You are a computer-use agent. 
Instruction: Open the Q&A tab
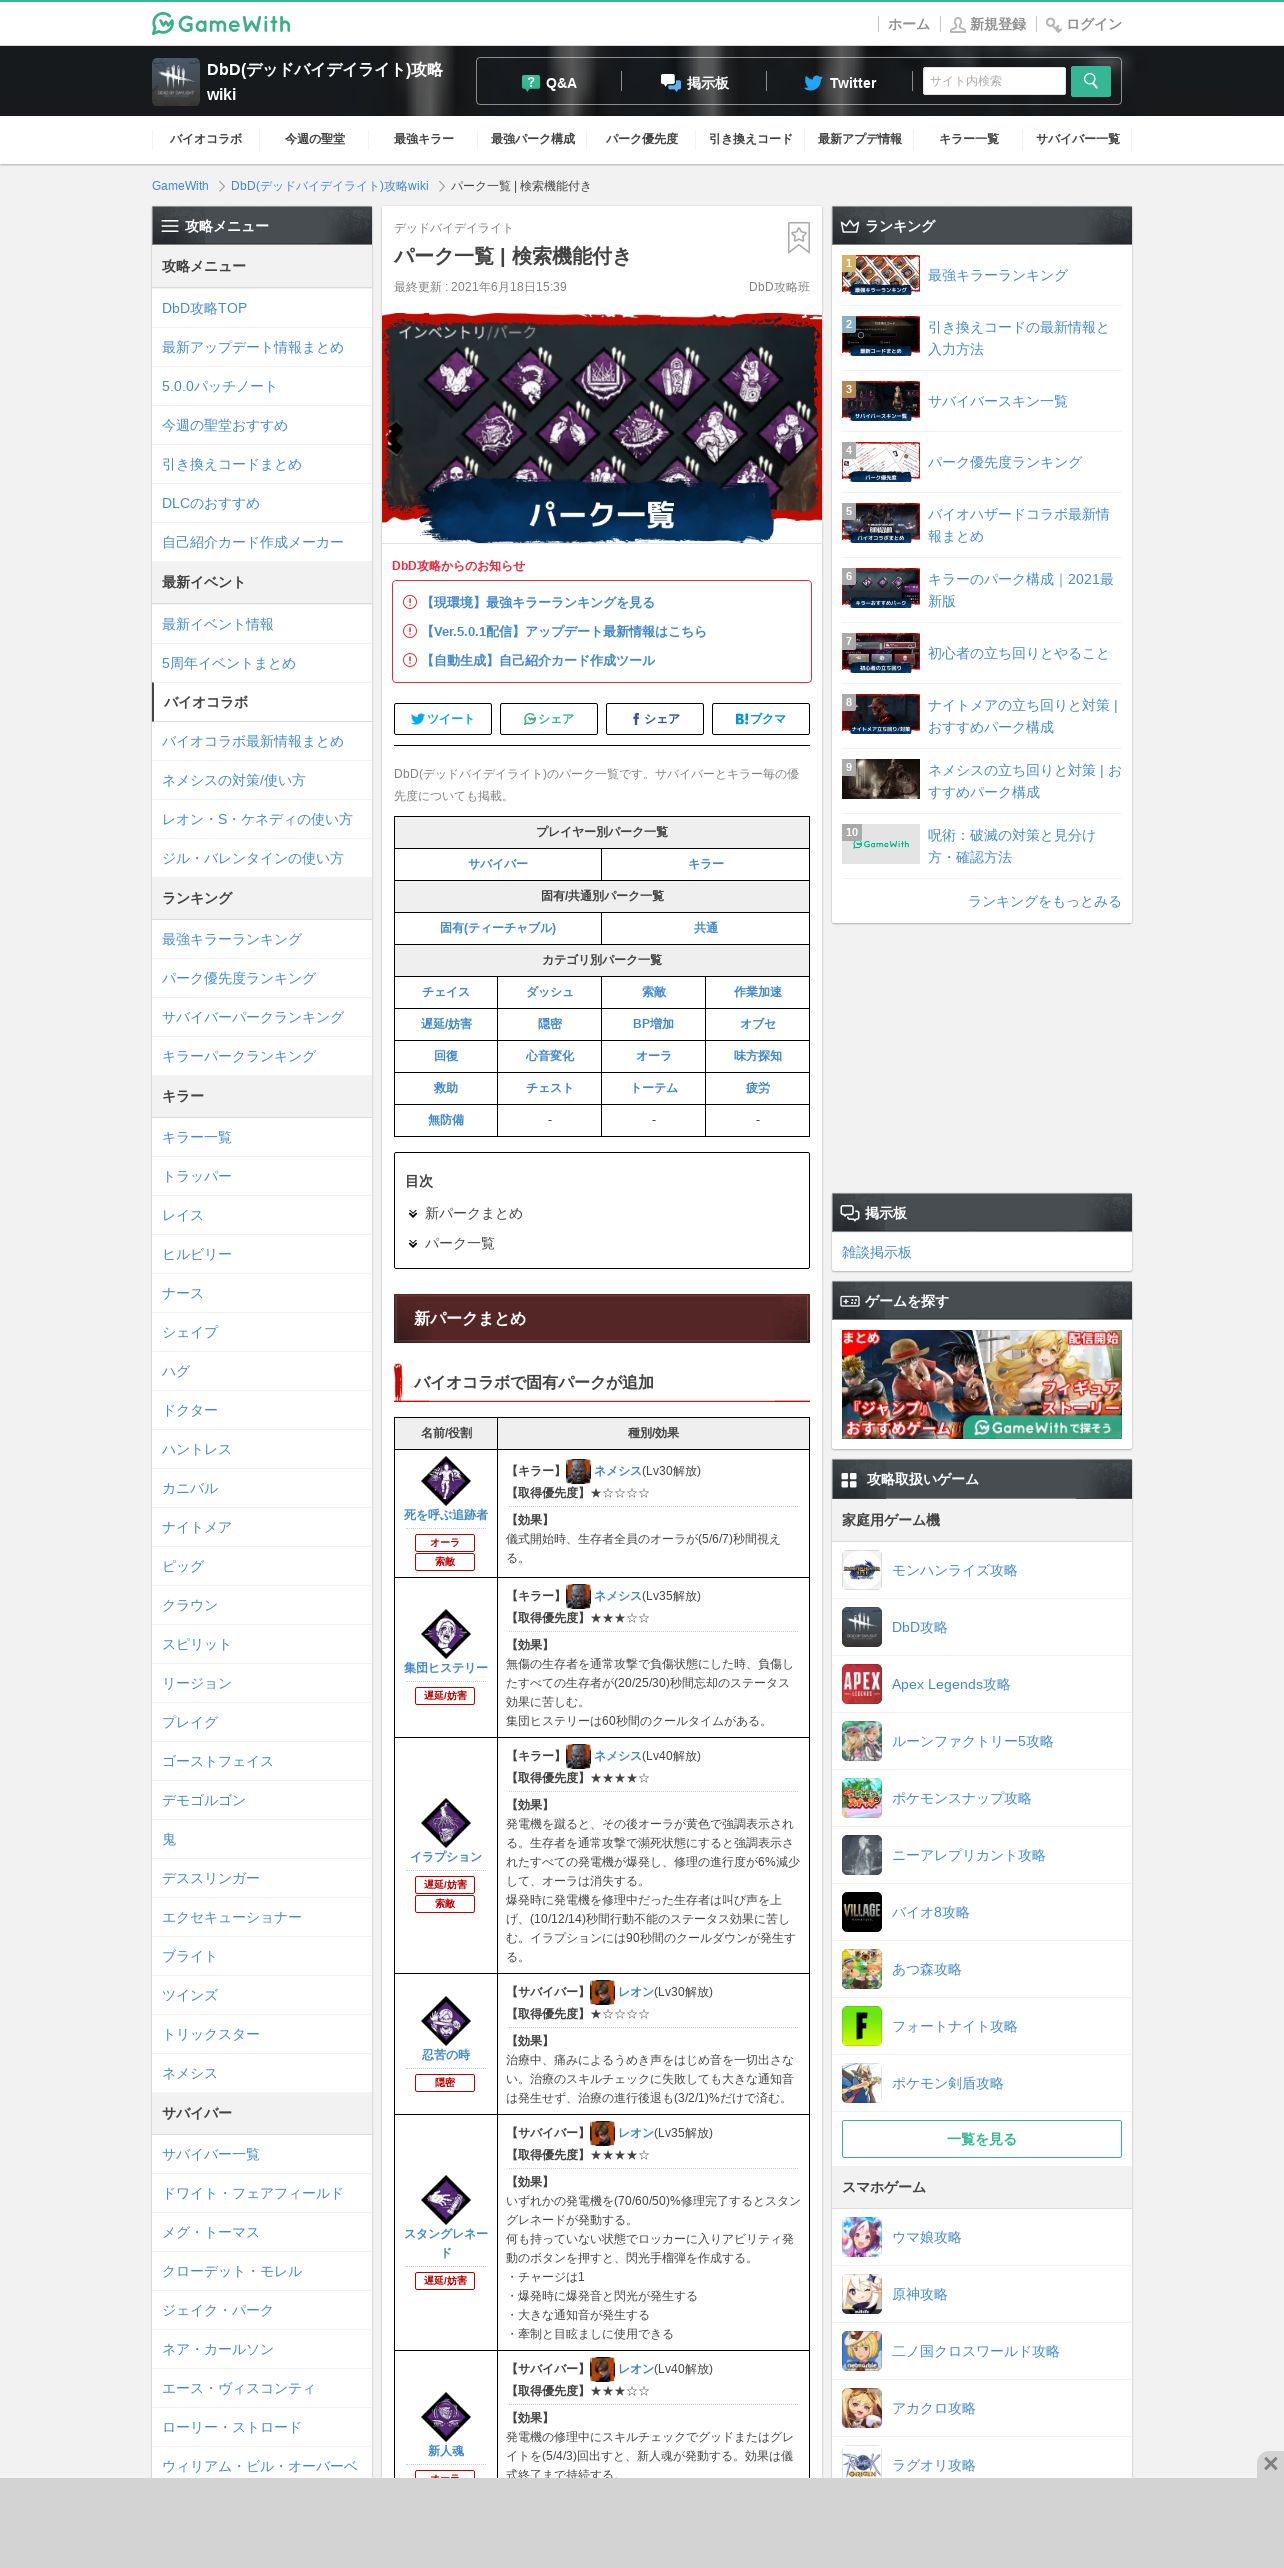549,82
